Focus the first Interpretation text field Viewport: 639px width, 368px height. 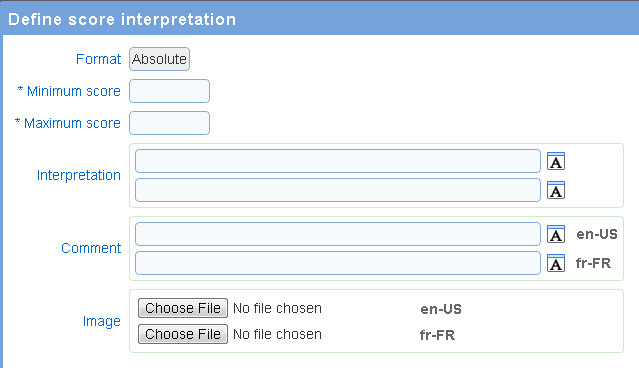pos(338,161)
